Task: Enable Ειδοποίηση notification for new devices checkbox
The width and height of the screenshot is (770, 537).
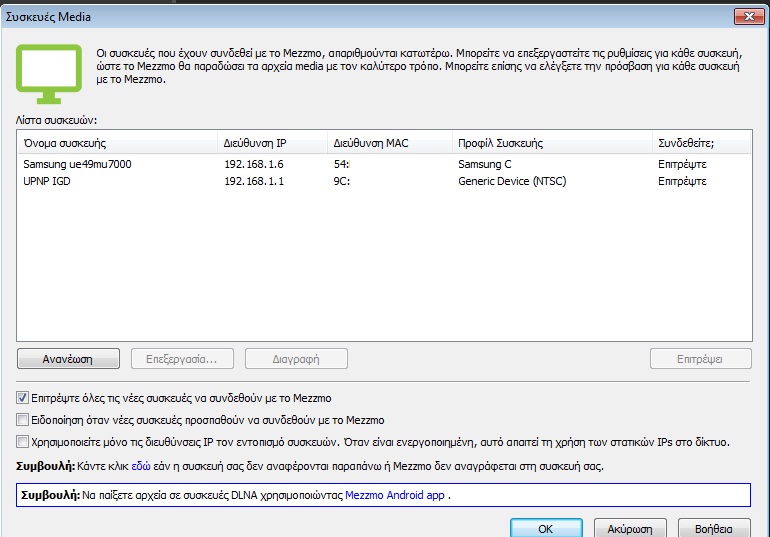Action: click(x=22, y=420)
